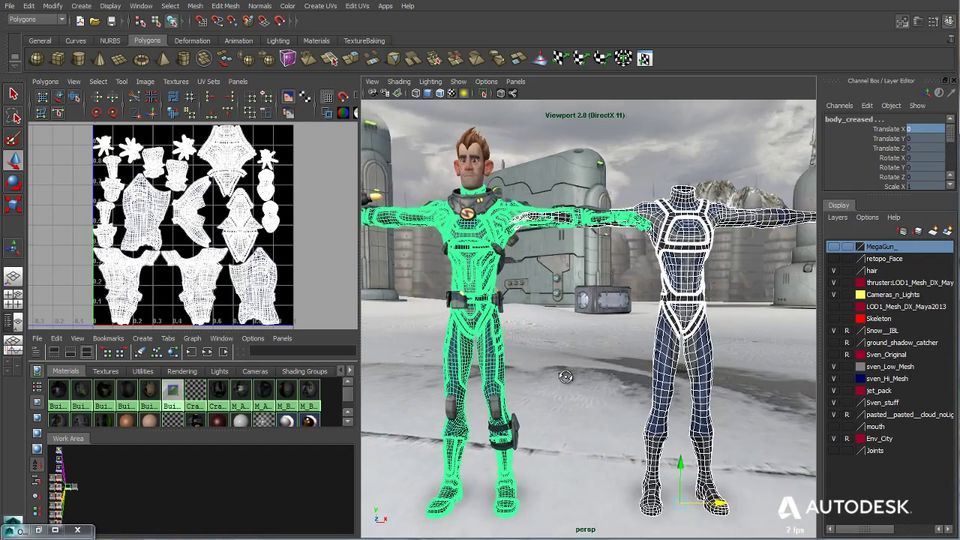Viewport: 960px width, 540px height.
Task: Create a polygon torus from the shelf
Action: (x=141, y=59)
